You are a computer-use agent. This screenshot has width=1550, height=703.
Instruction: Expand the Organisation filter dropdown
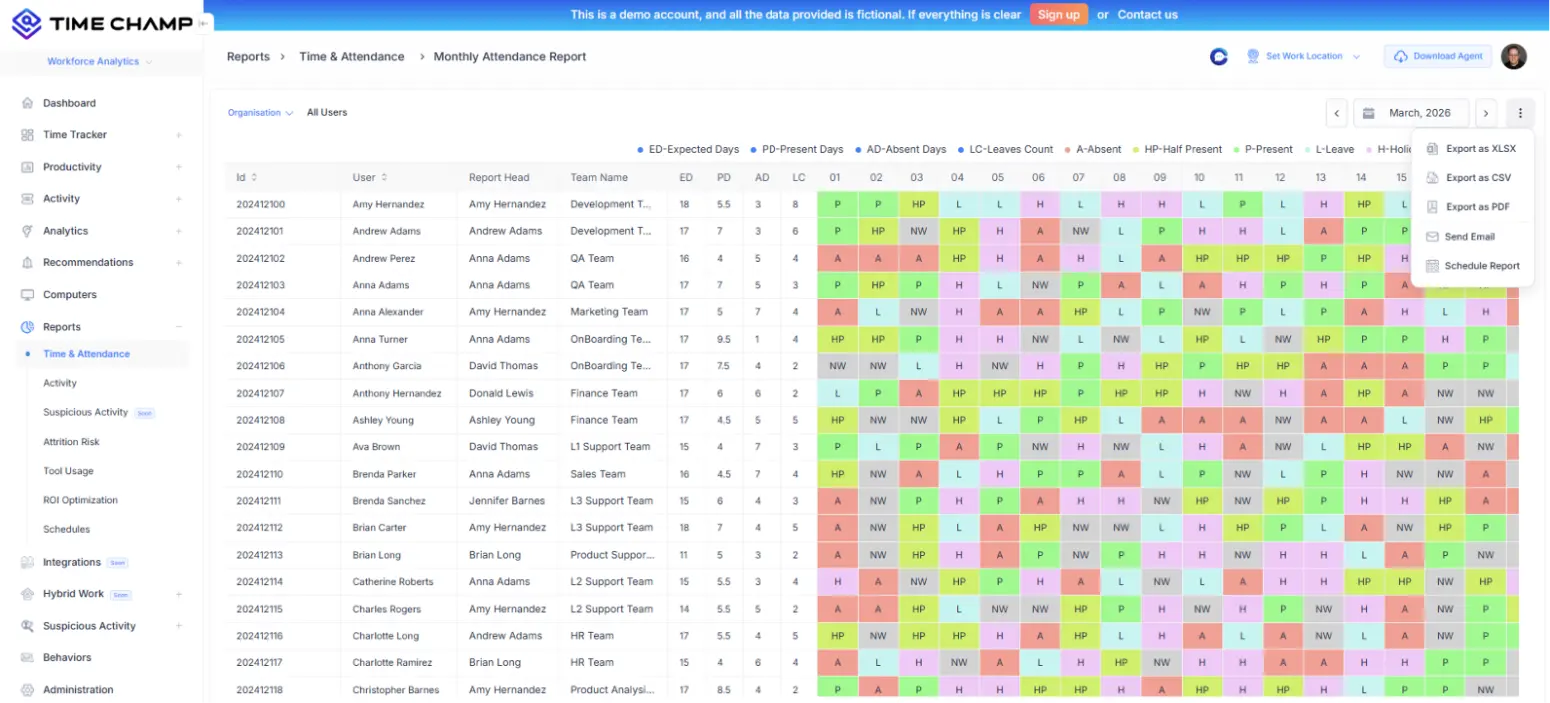(x=260, y=113)
